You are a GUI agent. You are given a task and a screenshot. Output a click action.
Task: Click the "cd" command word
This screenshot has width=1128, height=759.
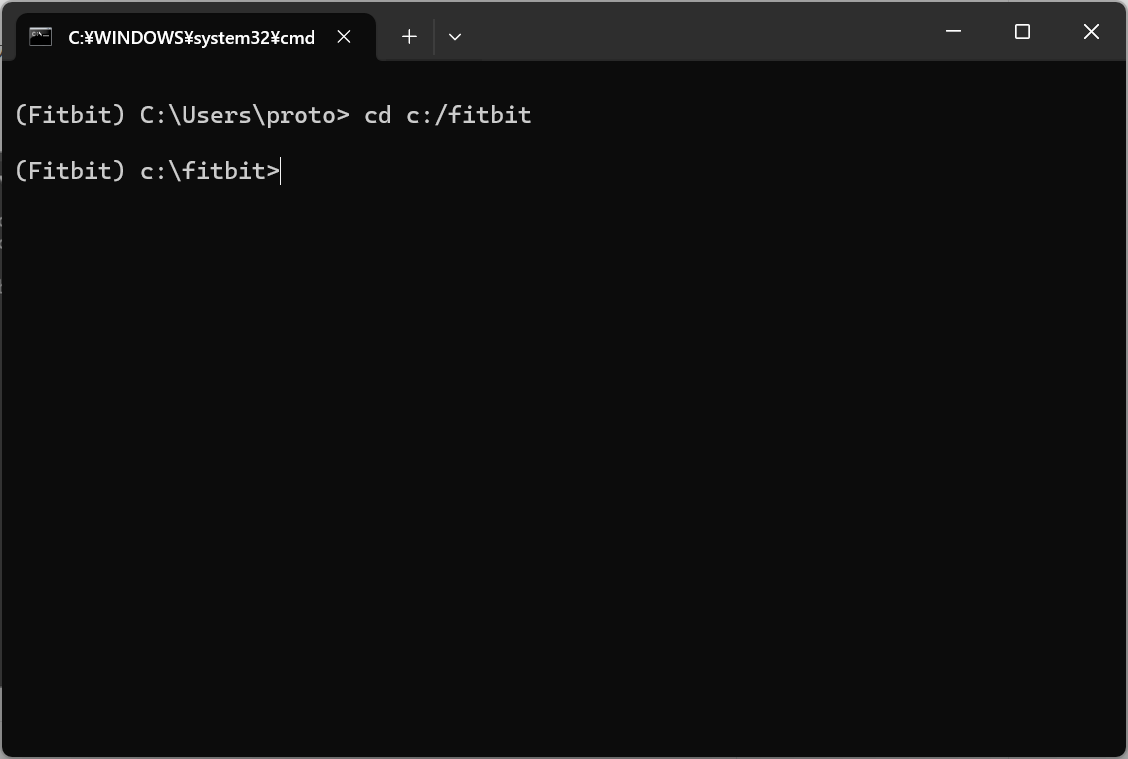pyautogui.click(x=377, y=115)
